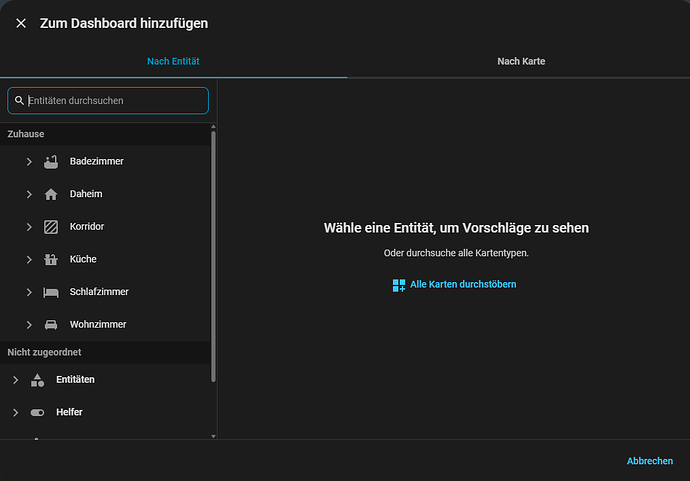The width and height of the screenshot is (690, 481).
Task: Click the Entitäten shapes icon
Action: [x=37, y=380]
